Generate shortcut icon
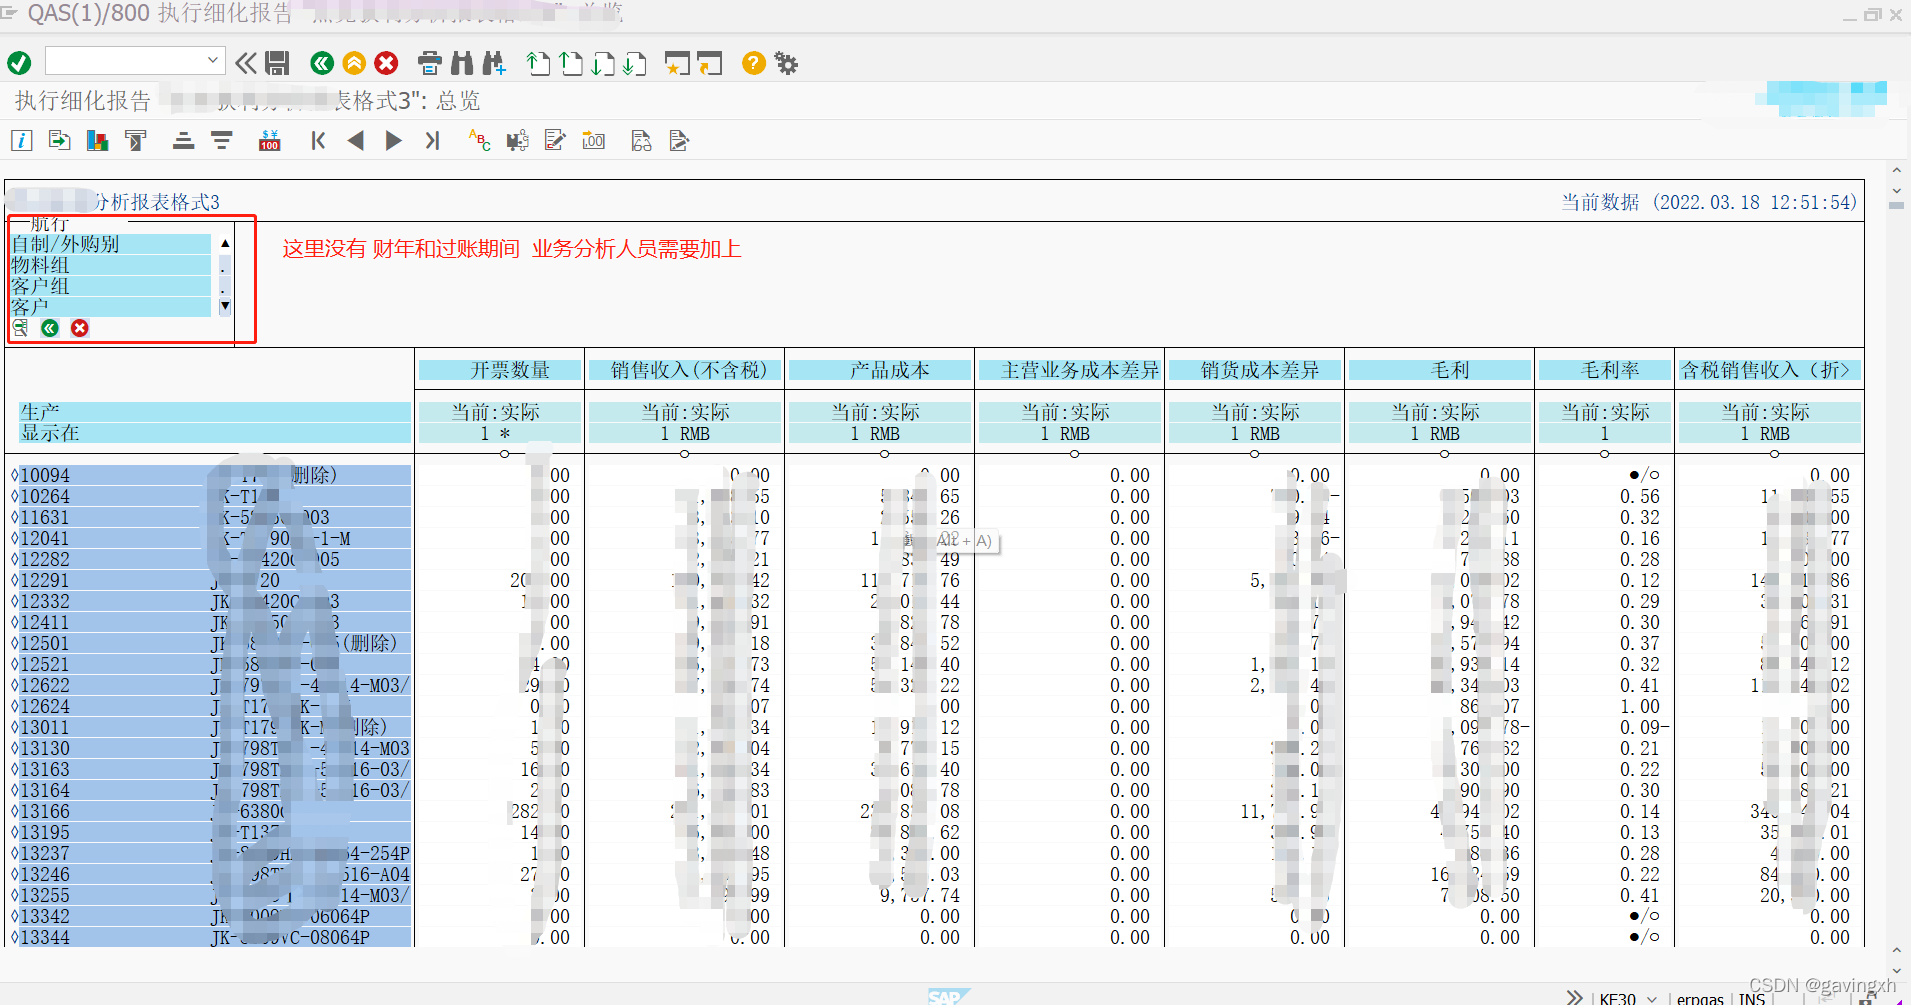The height and width of the screenshot is (1005, 1911). 710,63
